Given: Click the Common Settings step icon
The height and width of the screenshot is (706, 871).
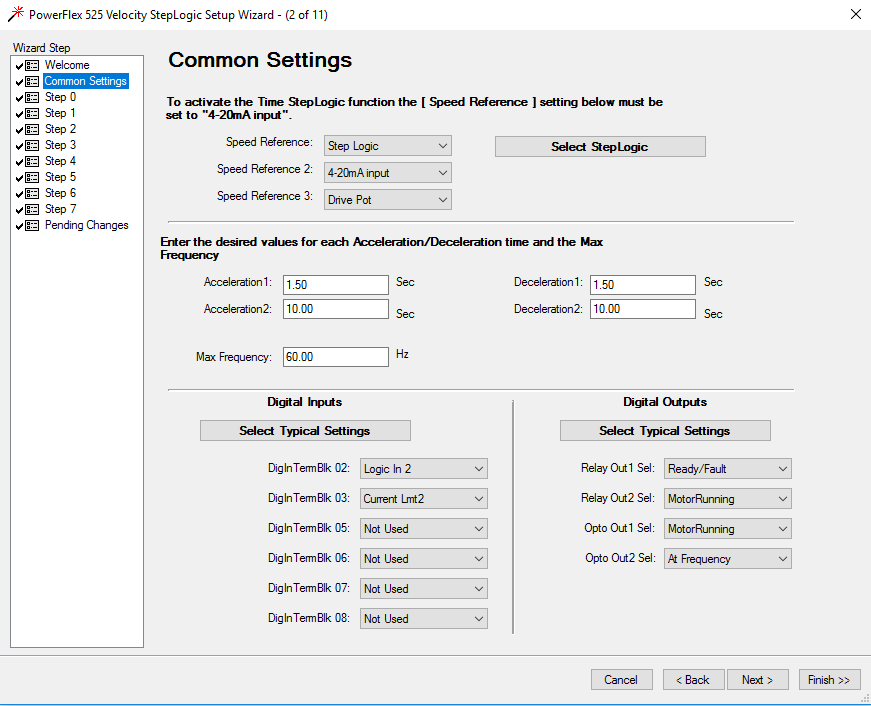Looking at the screenshot, I should pyautogui.click(x=32, y=82).
